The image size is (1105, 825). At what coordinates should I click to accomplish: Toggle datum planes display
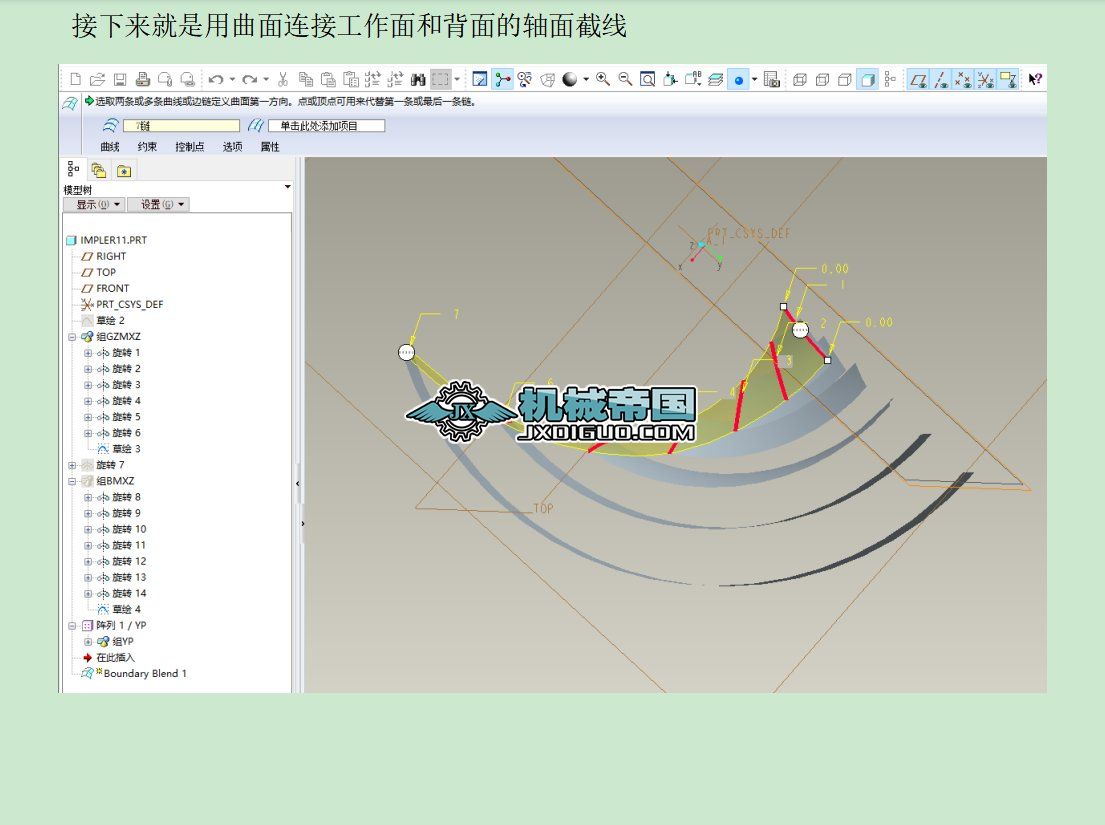pyautogui.click(x=918, y=80)
